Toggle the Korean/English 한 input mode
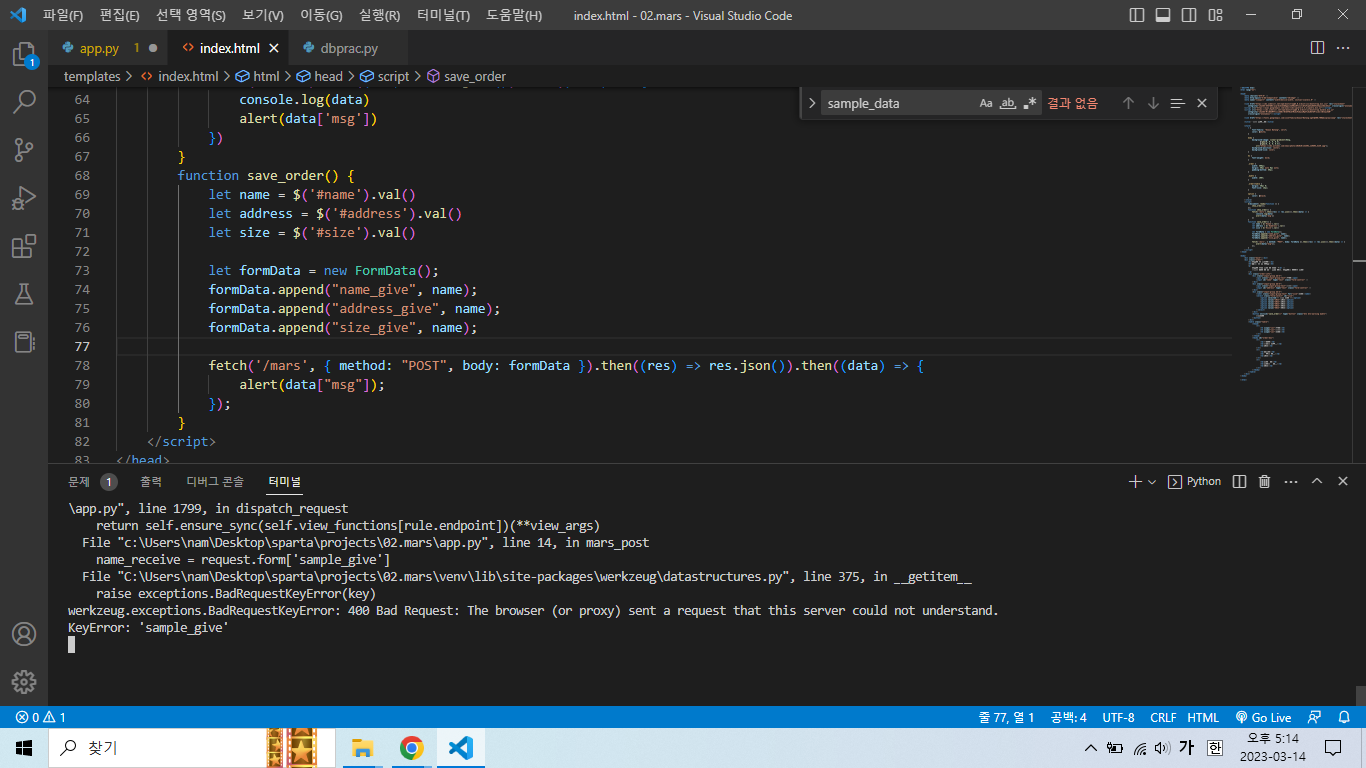 click(x=1214, y=747)
